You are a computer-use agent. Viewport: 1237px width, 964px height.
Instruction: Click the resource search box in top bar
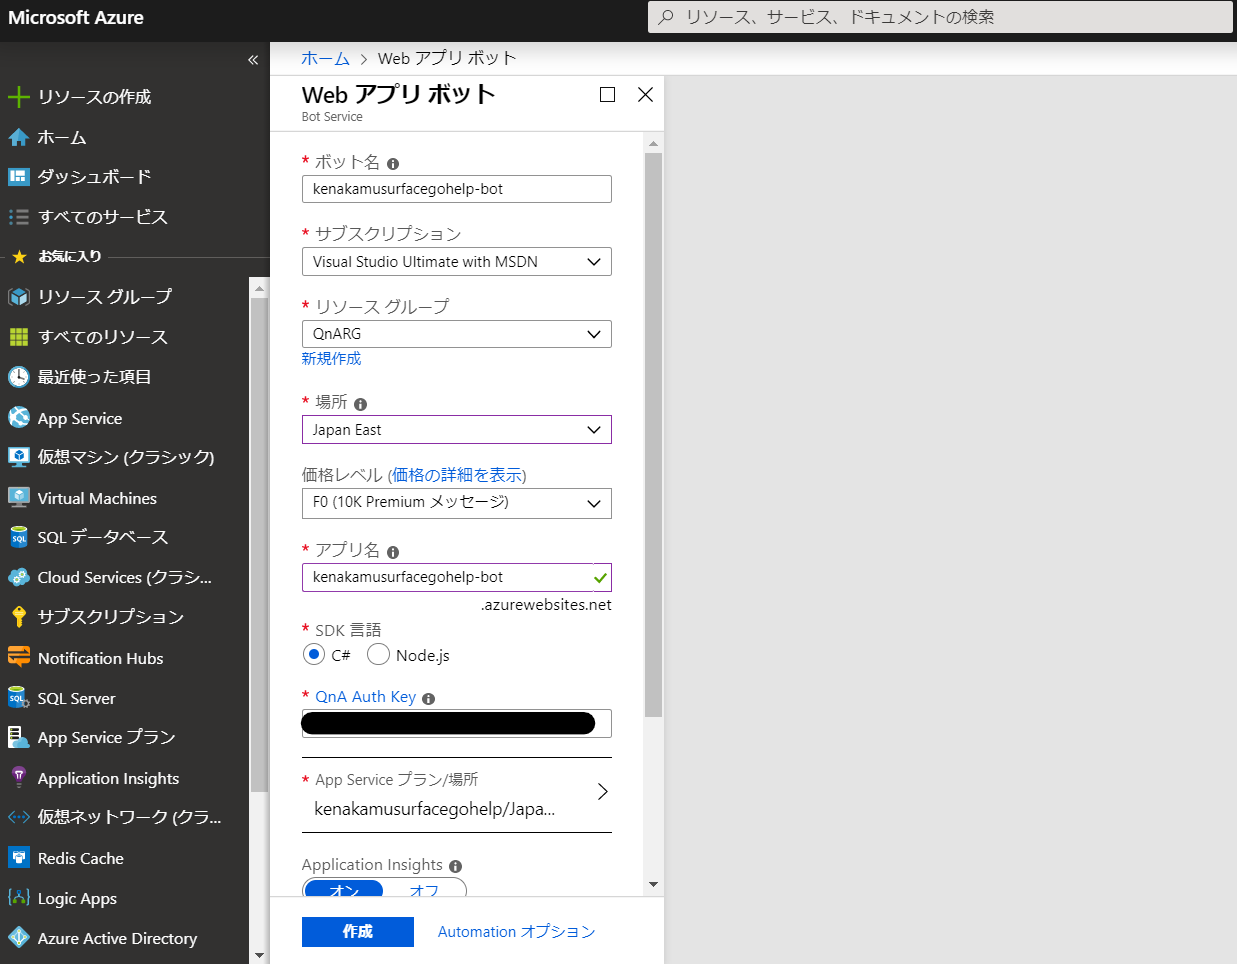pyautogui.click(x=940, y=17)
